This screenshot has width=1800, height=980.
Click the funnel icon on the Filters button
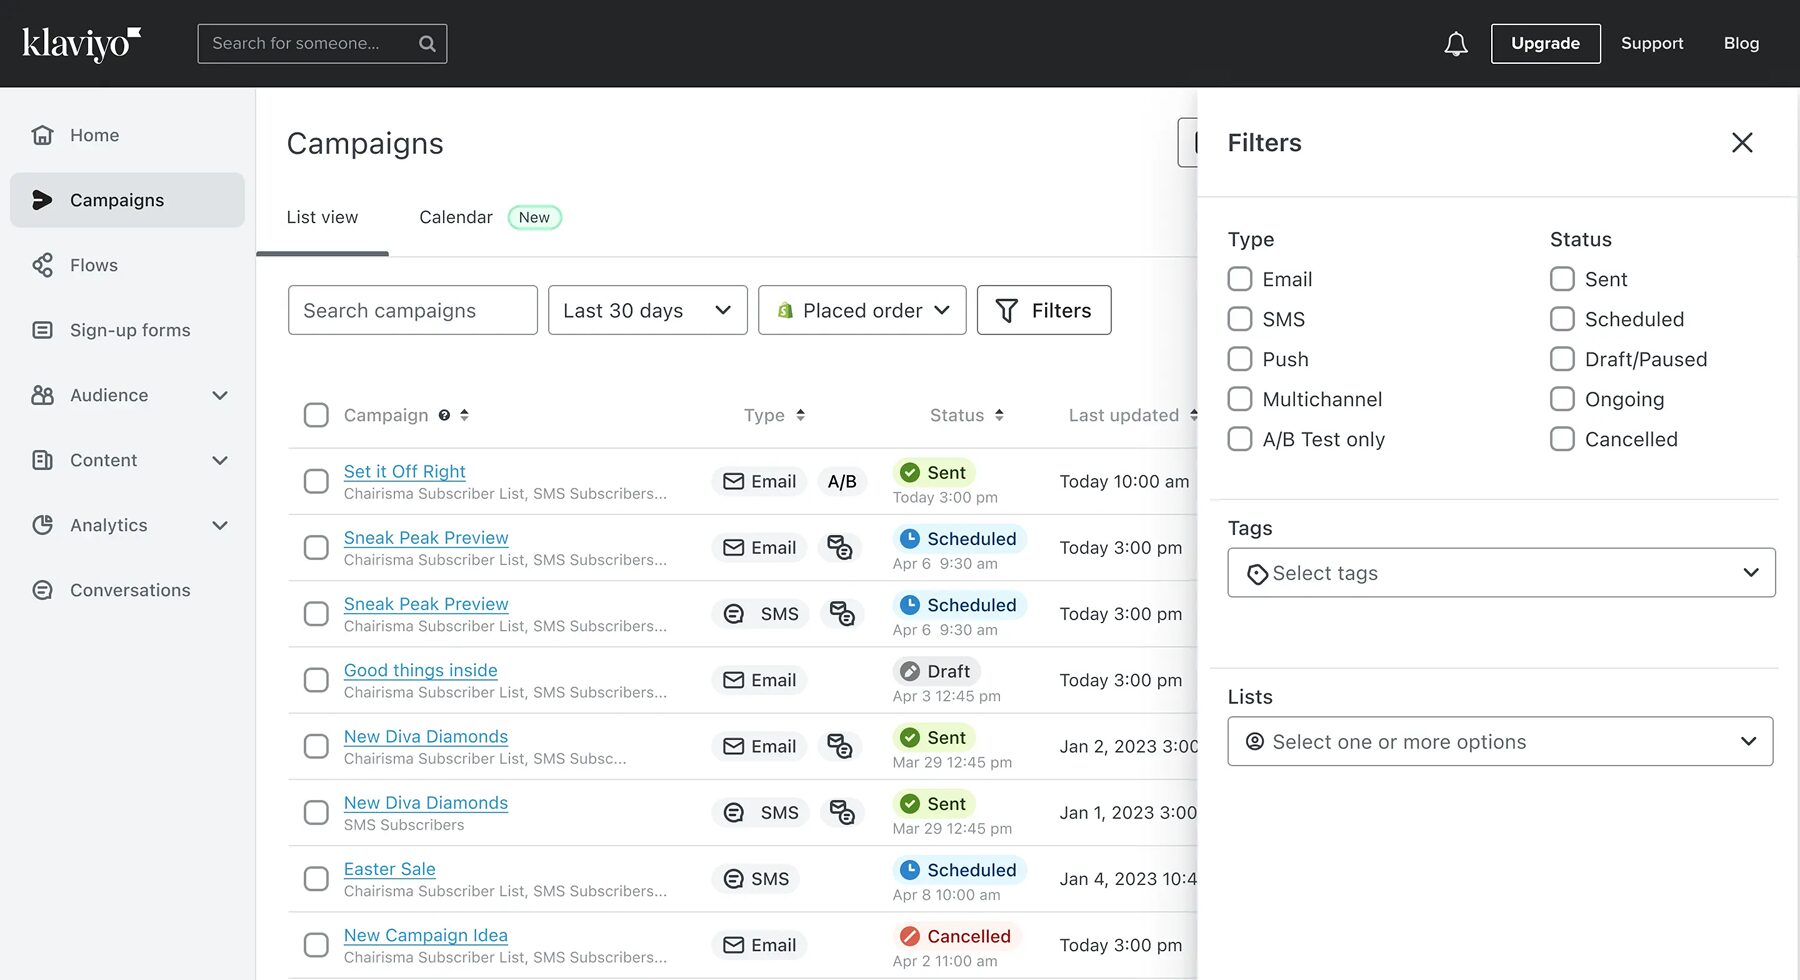point(1009,310)
